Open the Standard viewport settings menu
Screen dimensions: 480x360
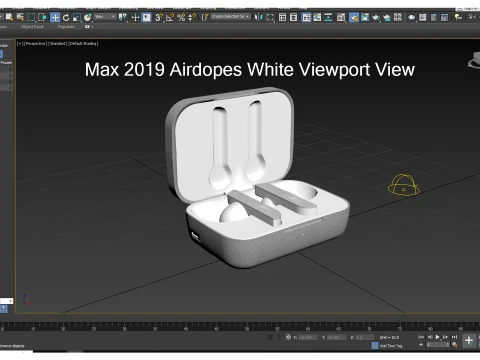[x=57, y=43]
